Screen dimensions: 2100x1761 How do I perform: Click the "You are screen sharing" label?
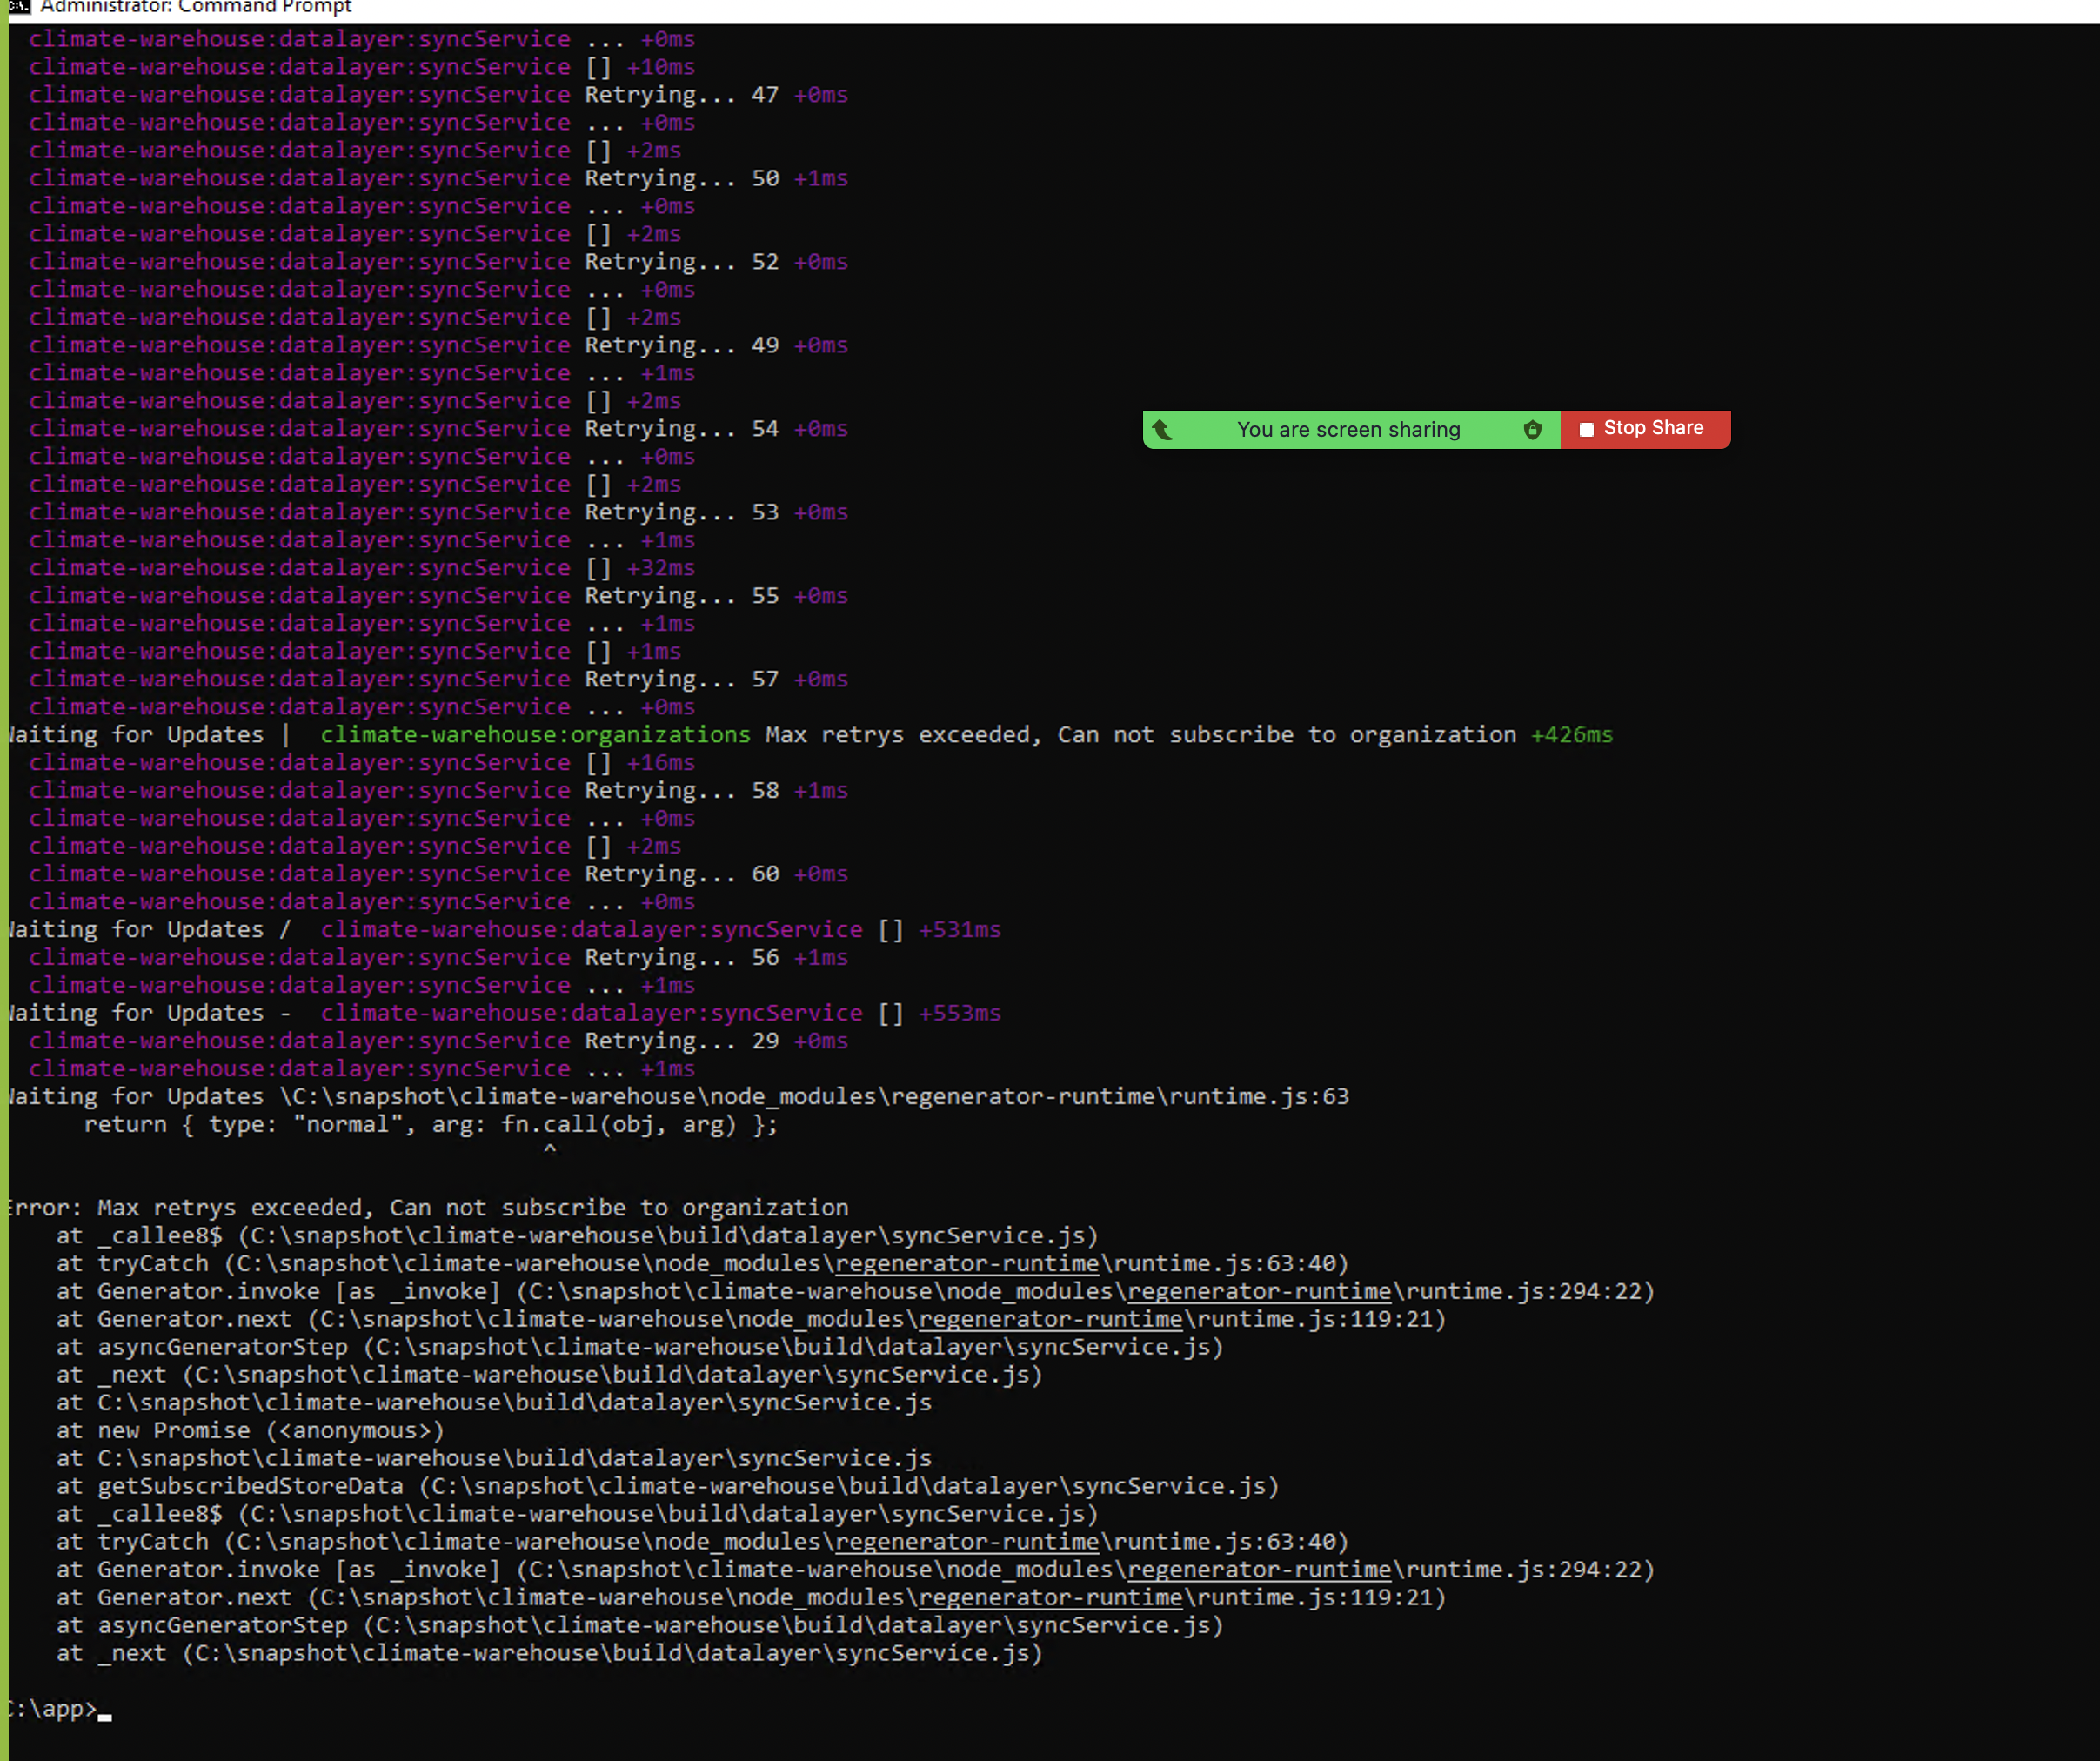[1348, 430]
